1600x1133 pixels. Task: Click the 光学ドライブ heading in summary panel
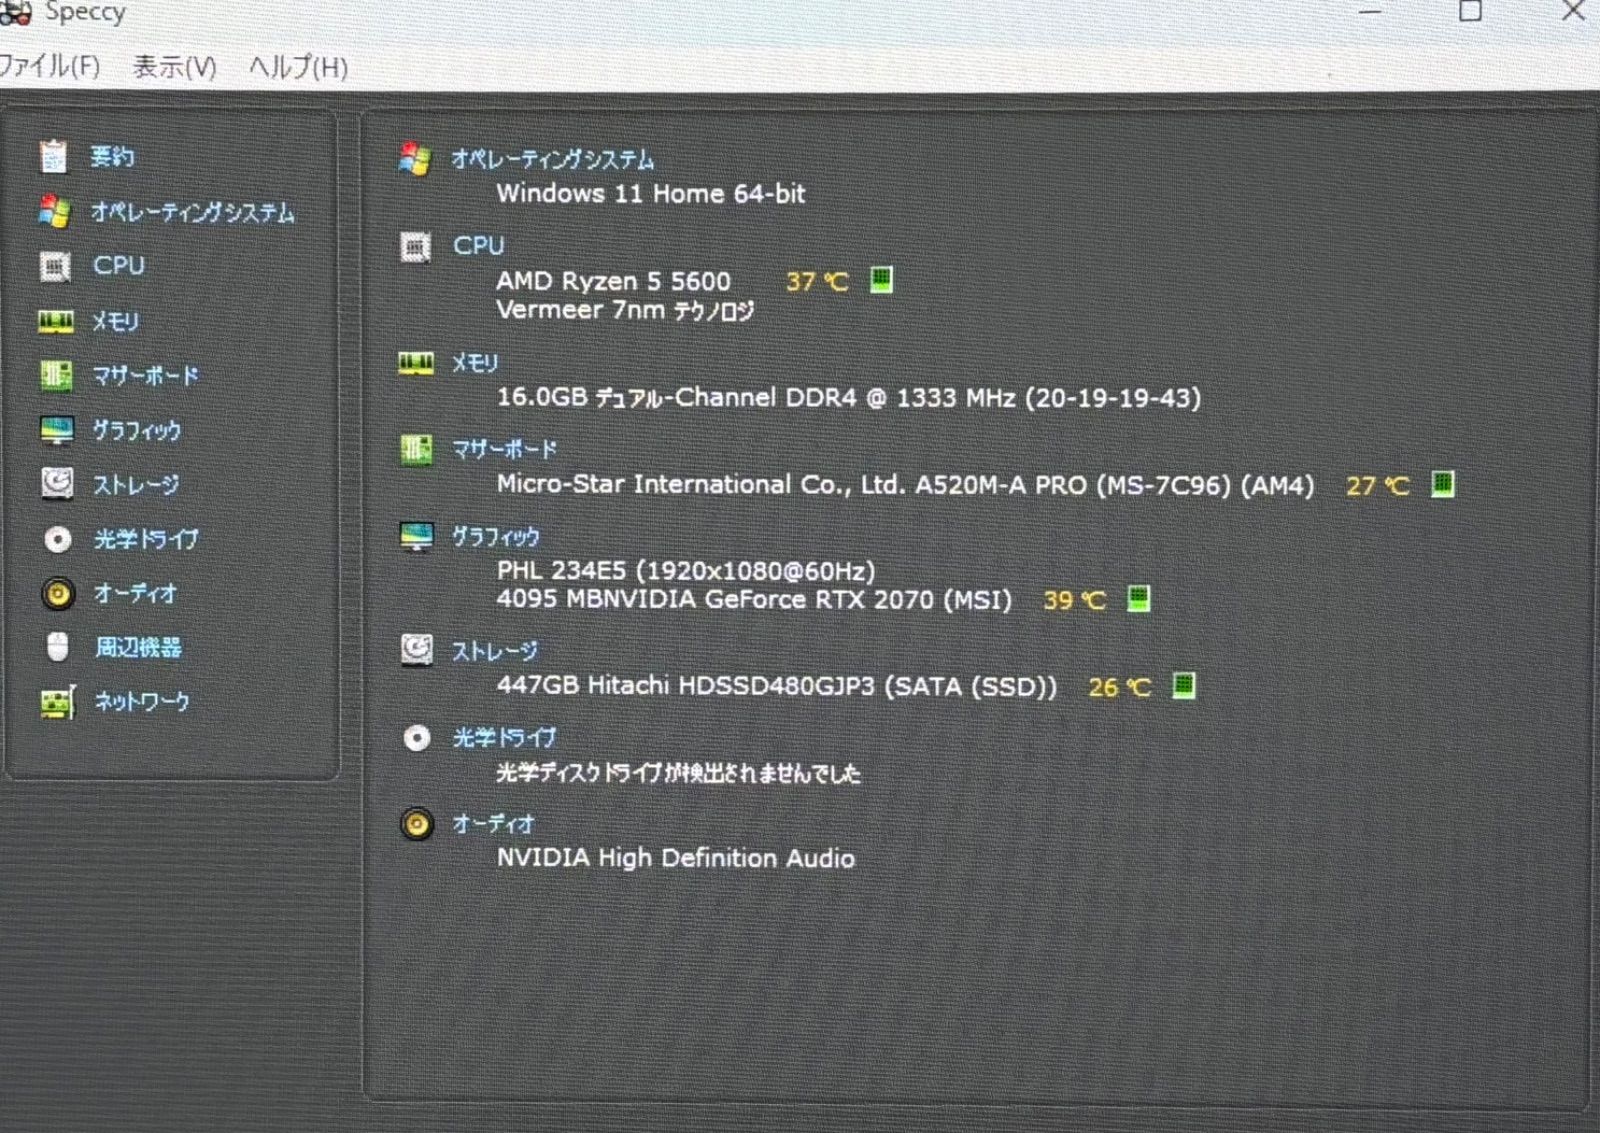[x=504, y=738]
